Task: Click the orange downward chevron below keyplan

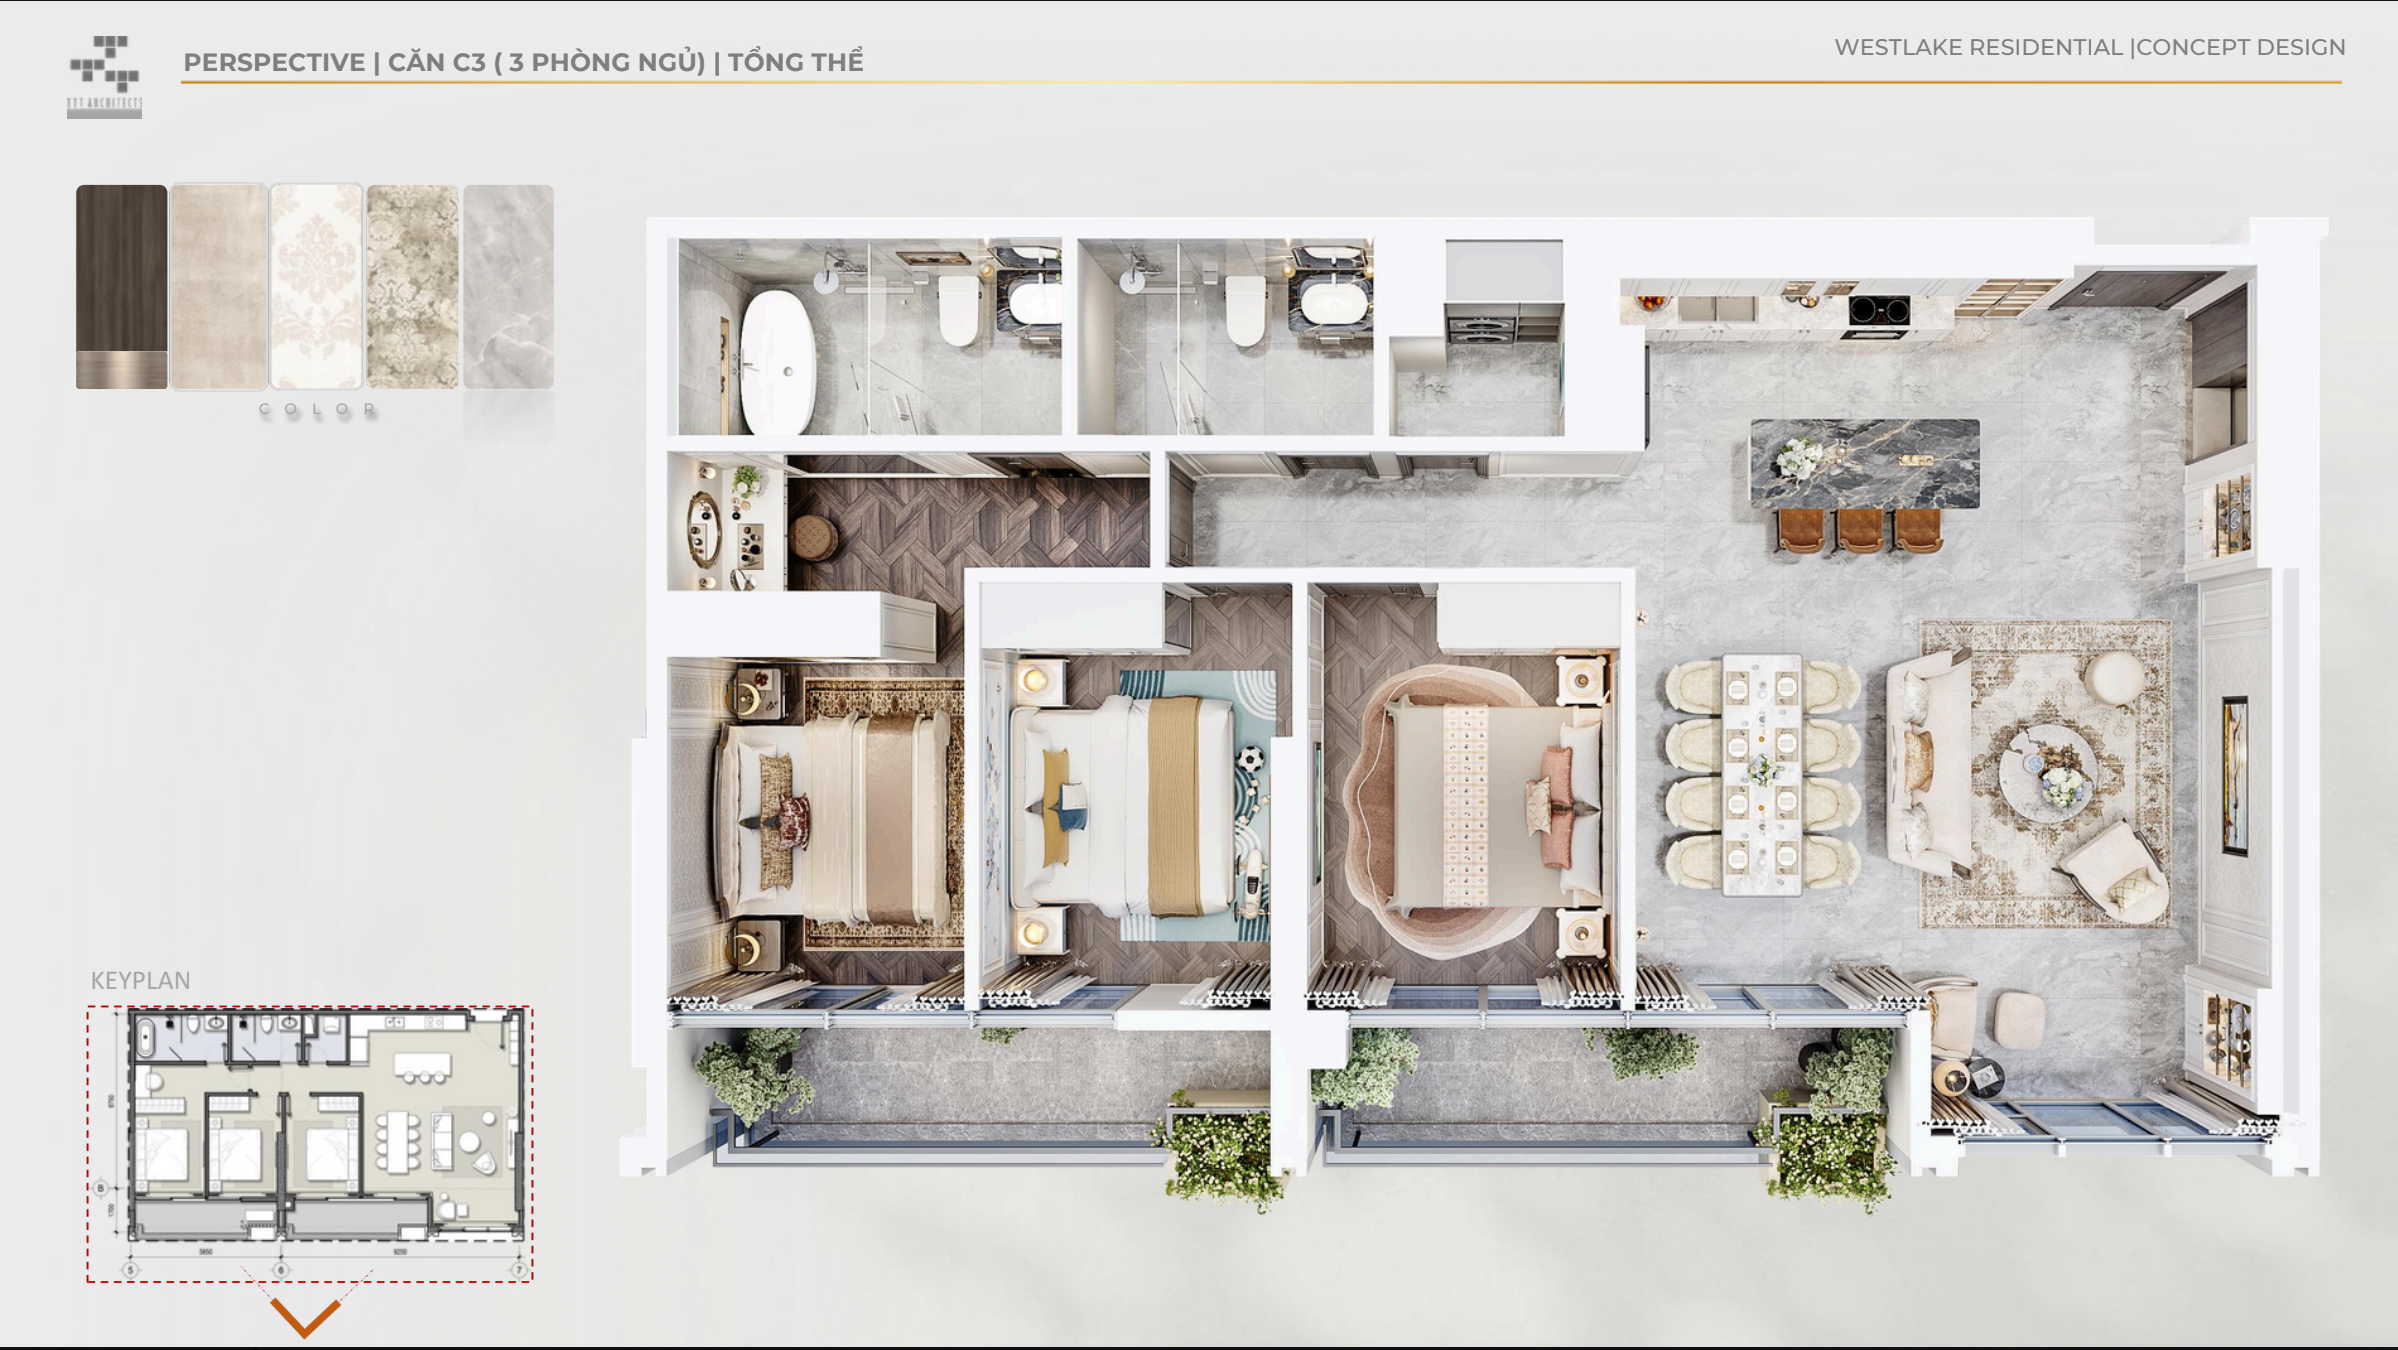Action: (305, 1319)
